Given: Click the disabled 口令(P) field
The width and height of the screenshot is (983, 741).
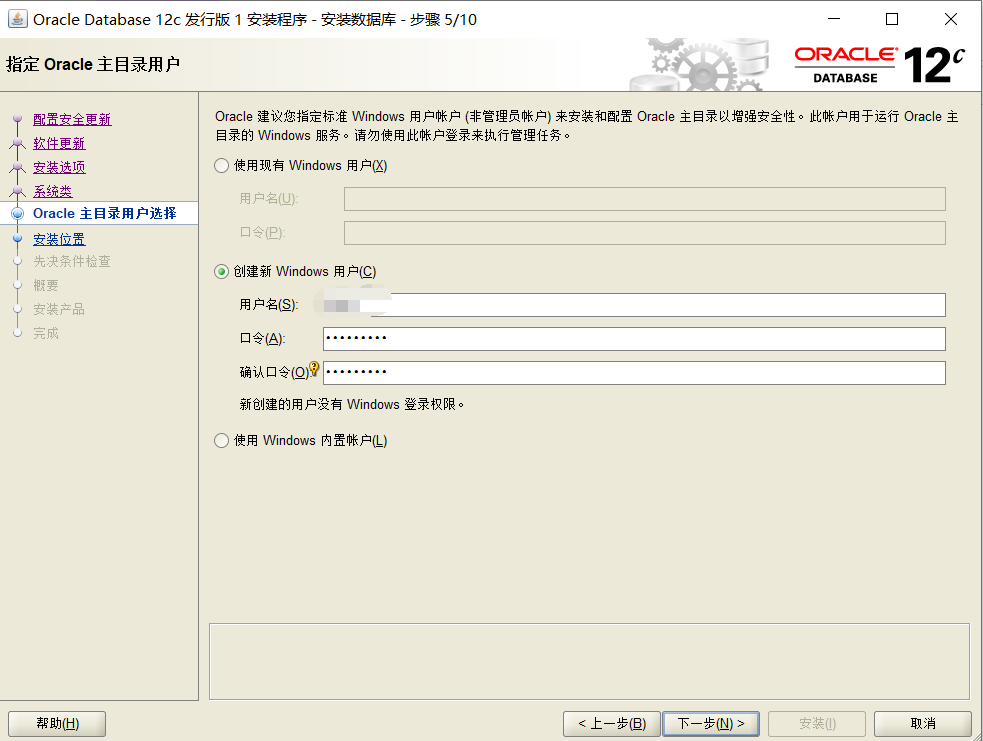Looking at the screenshot, I should tap(644, 233).
